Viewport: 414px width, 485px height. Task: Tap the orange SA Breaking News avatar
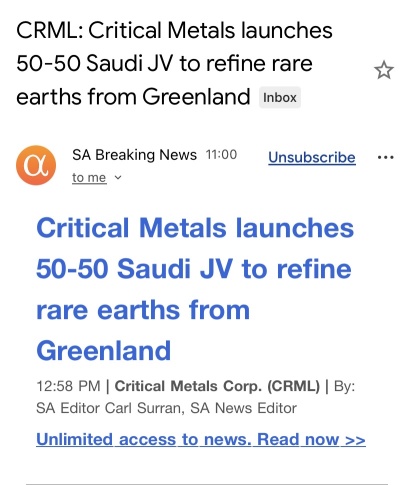[x=36, y=165]
